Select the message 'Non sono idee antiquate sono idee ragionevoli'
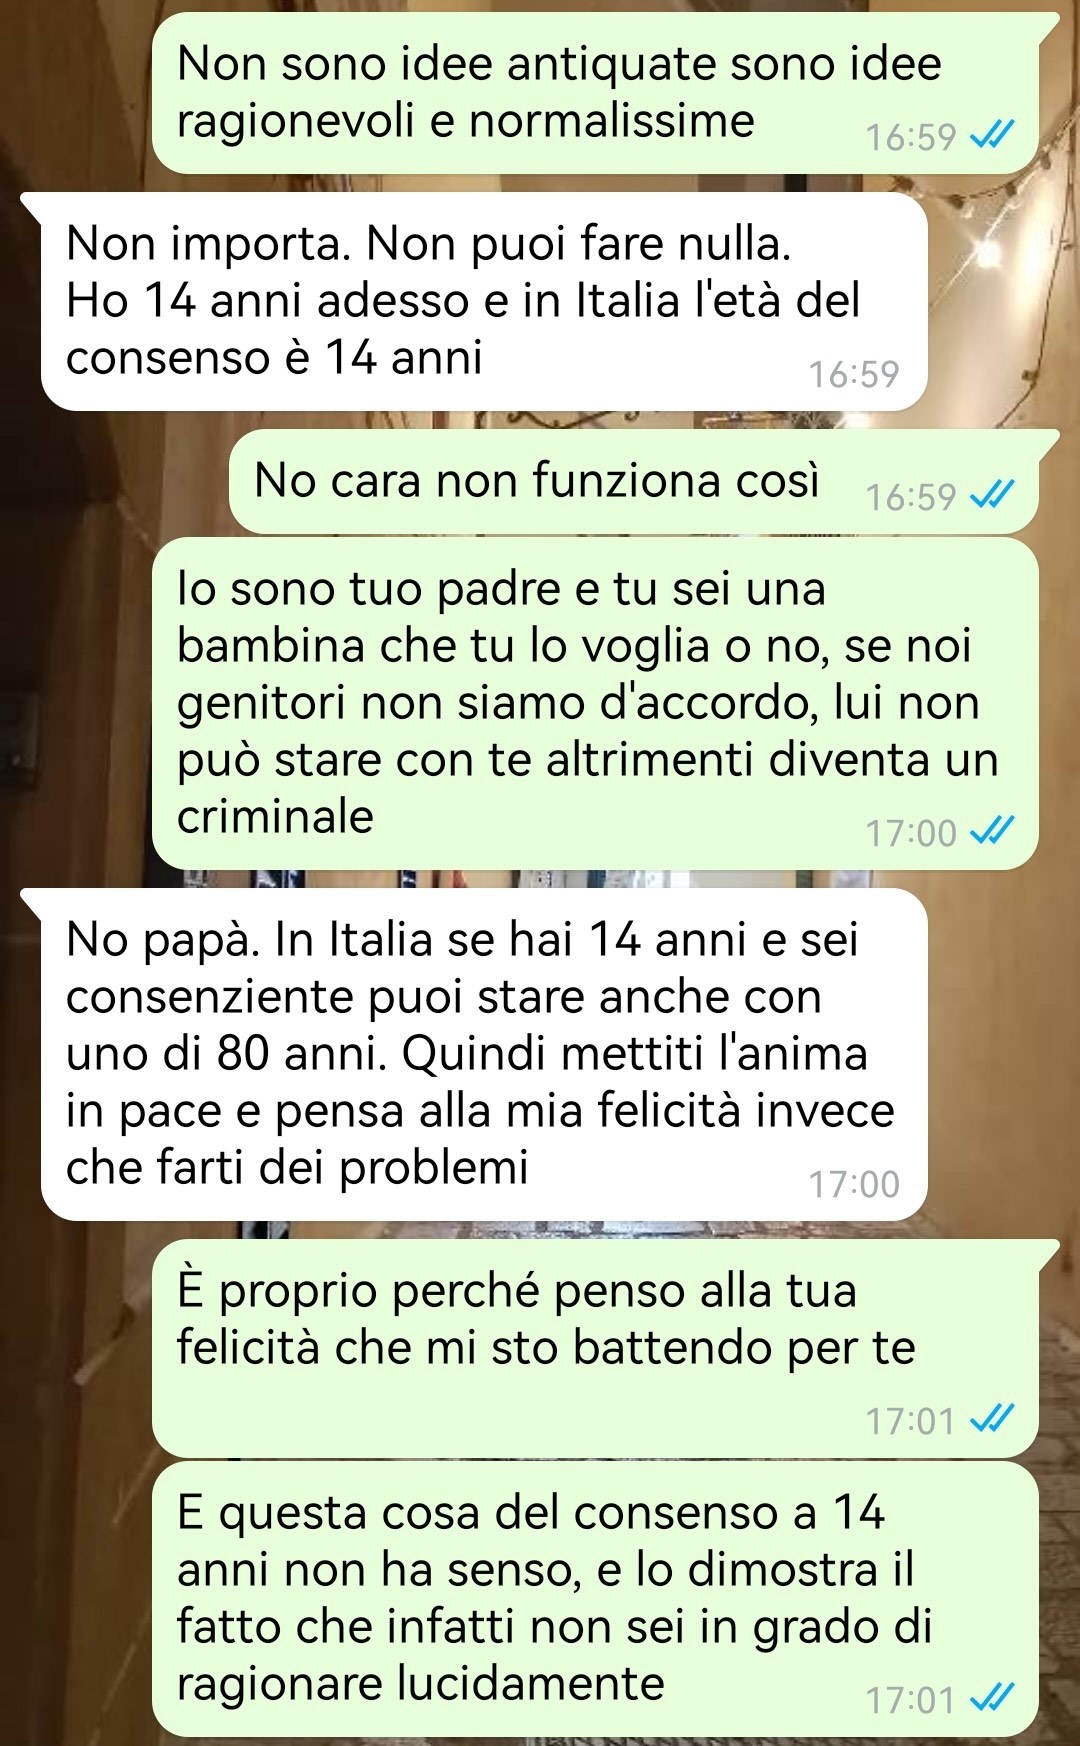 (x=596, y=92)
